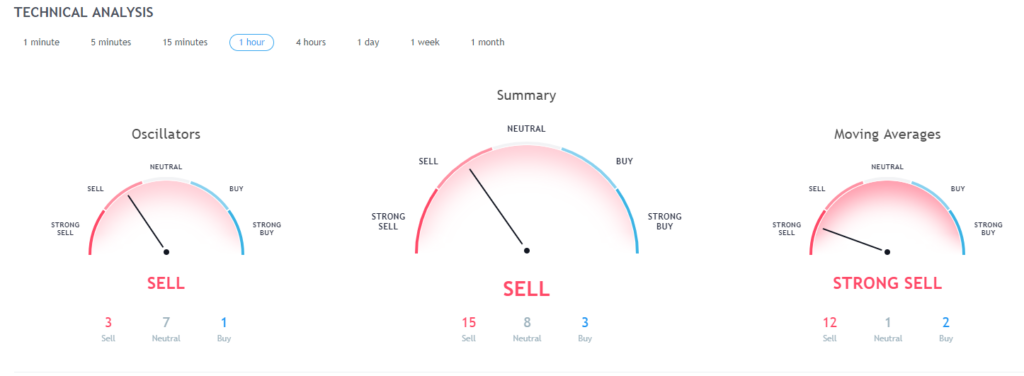1024x376 pixels.
Task: Click Moving Averages buy count 2
Action: 946,322
